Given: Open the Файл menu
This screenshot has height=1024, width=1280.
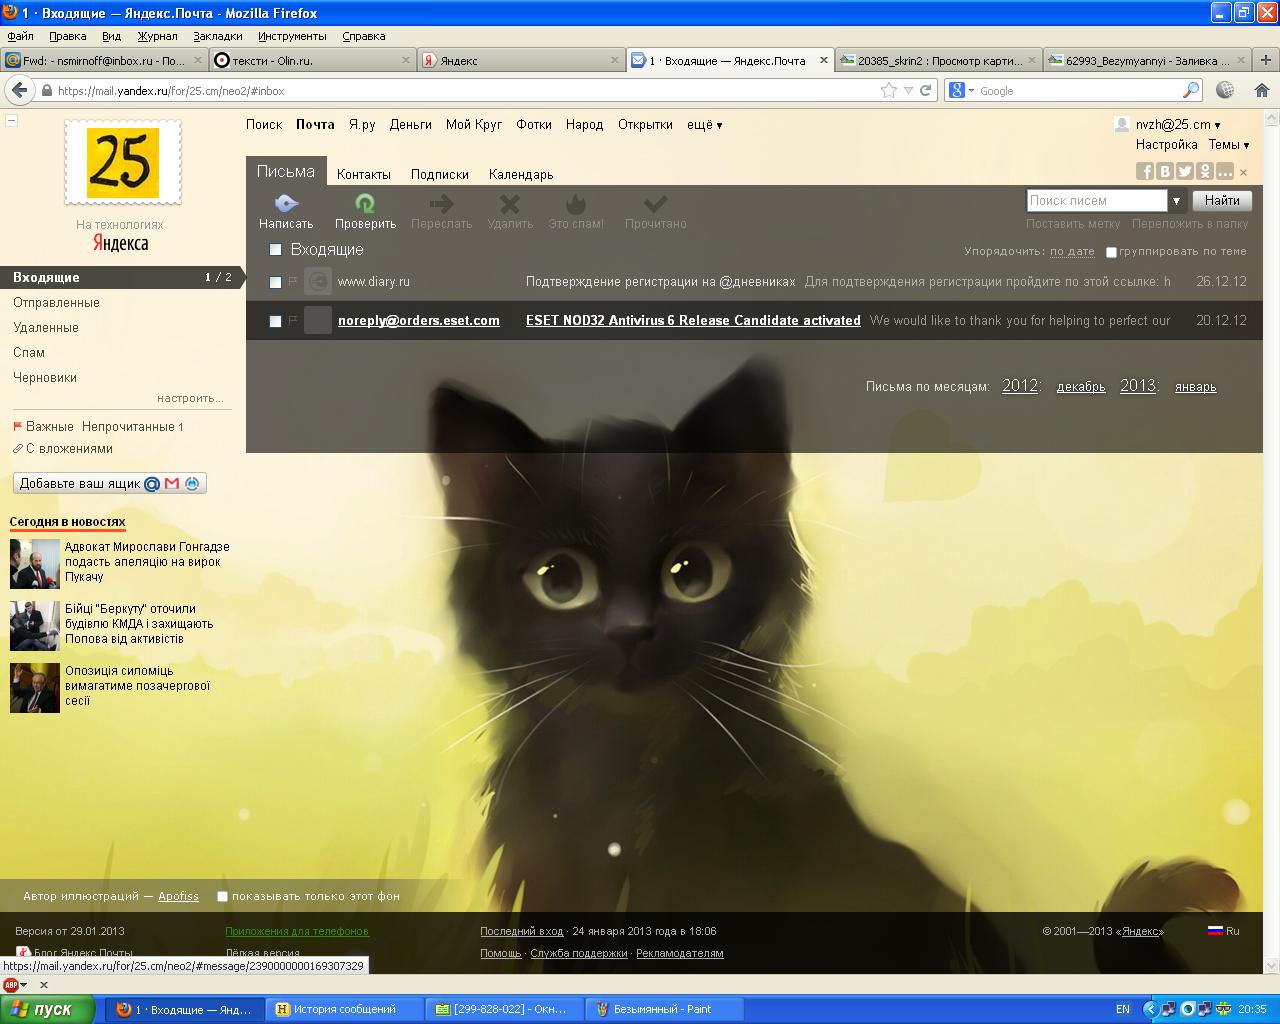Looking at the screenshot, I should [x=20, y=36].
